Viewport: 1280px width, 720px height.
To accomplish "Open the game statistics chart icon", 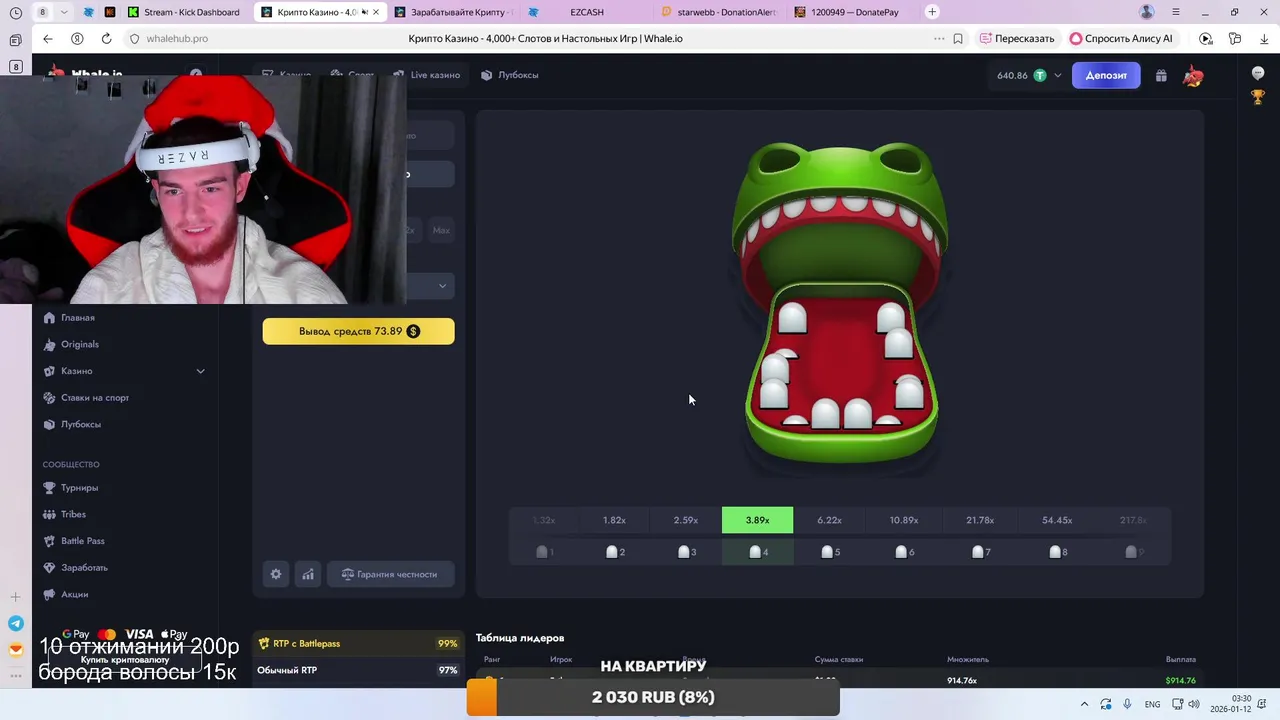I will [308, 574].
